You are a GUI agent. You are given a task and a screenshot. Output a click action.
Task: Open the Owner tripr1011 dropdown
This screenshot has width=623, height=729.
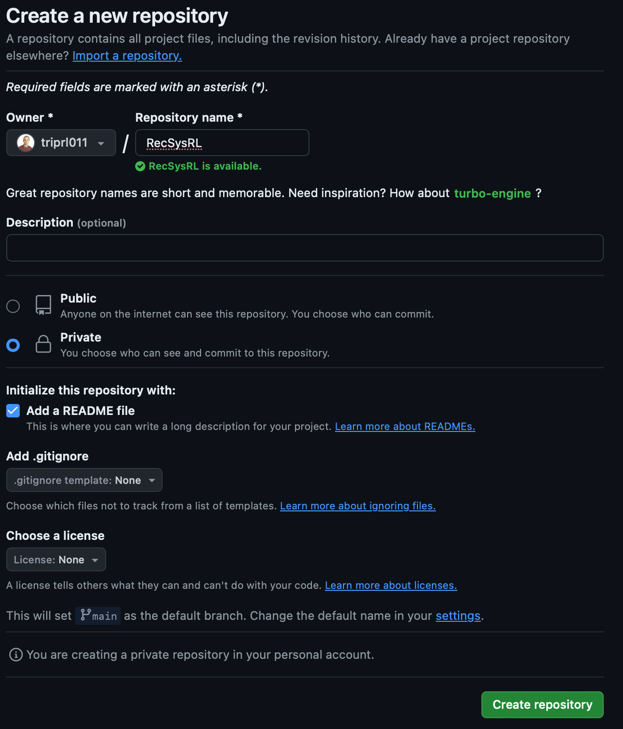pyautogui.click(x=61, y=143)
